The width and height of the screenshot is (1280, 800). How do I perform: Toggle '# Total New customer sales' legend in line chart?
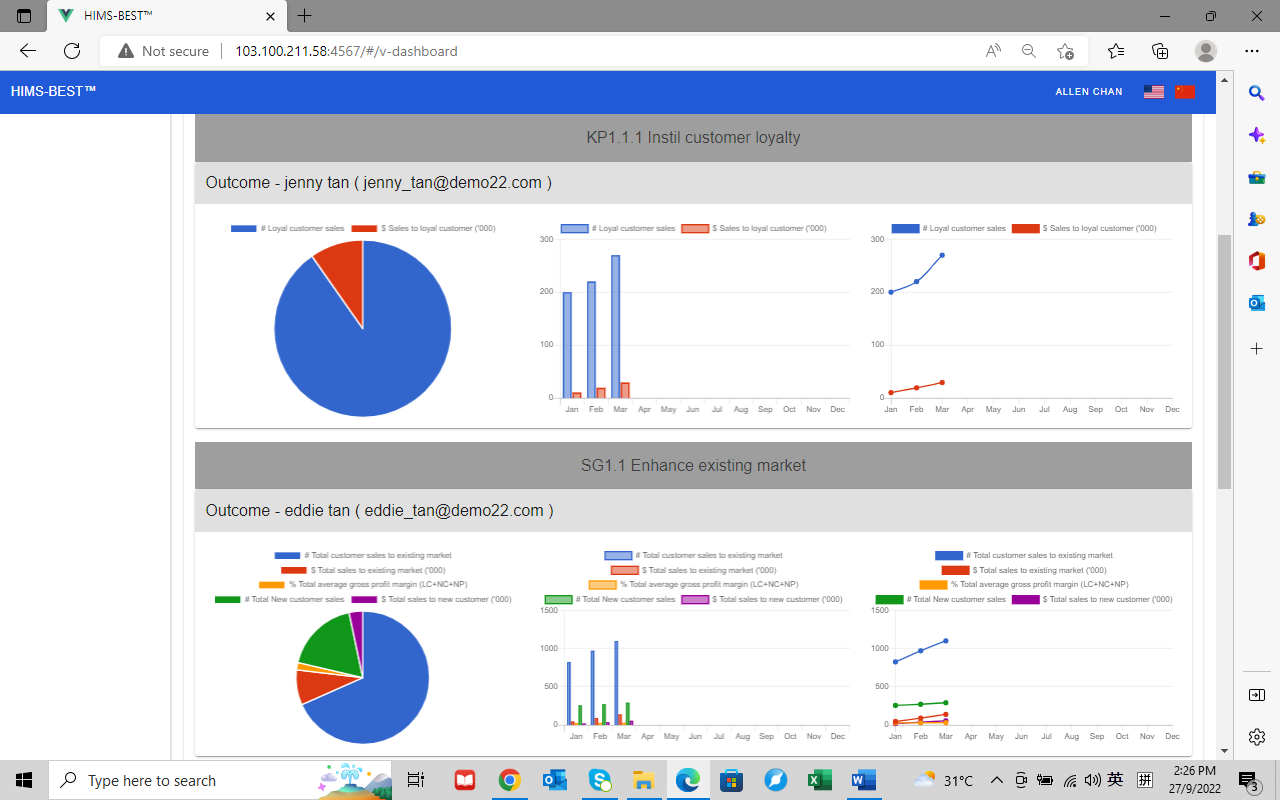point(940,600)
